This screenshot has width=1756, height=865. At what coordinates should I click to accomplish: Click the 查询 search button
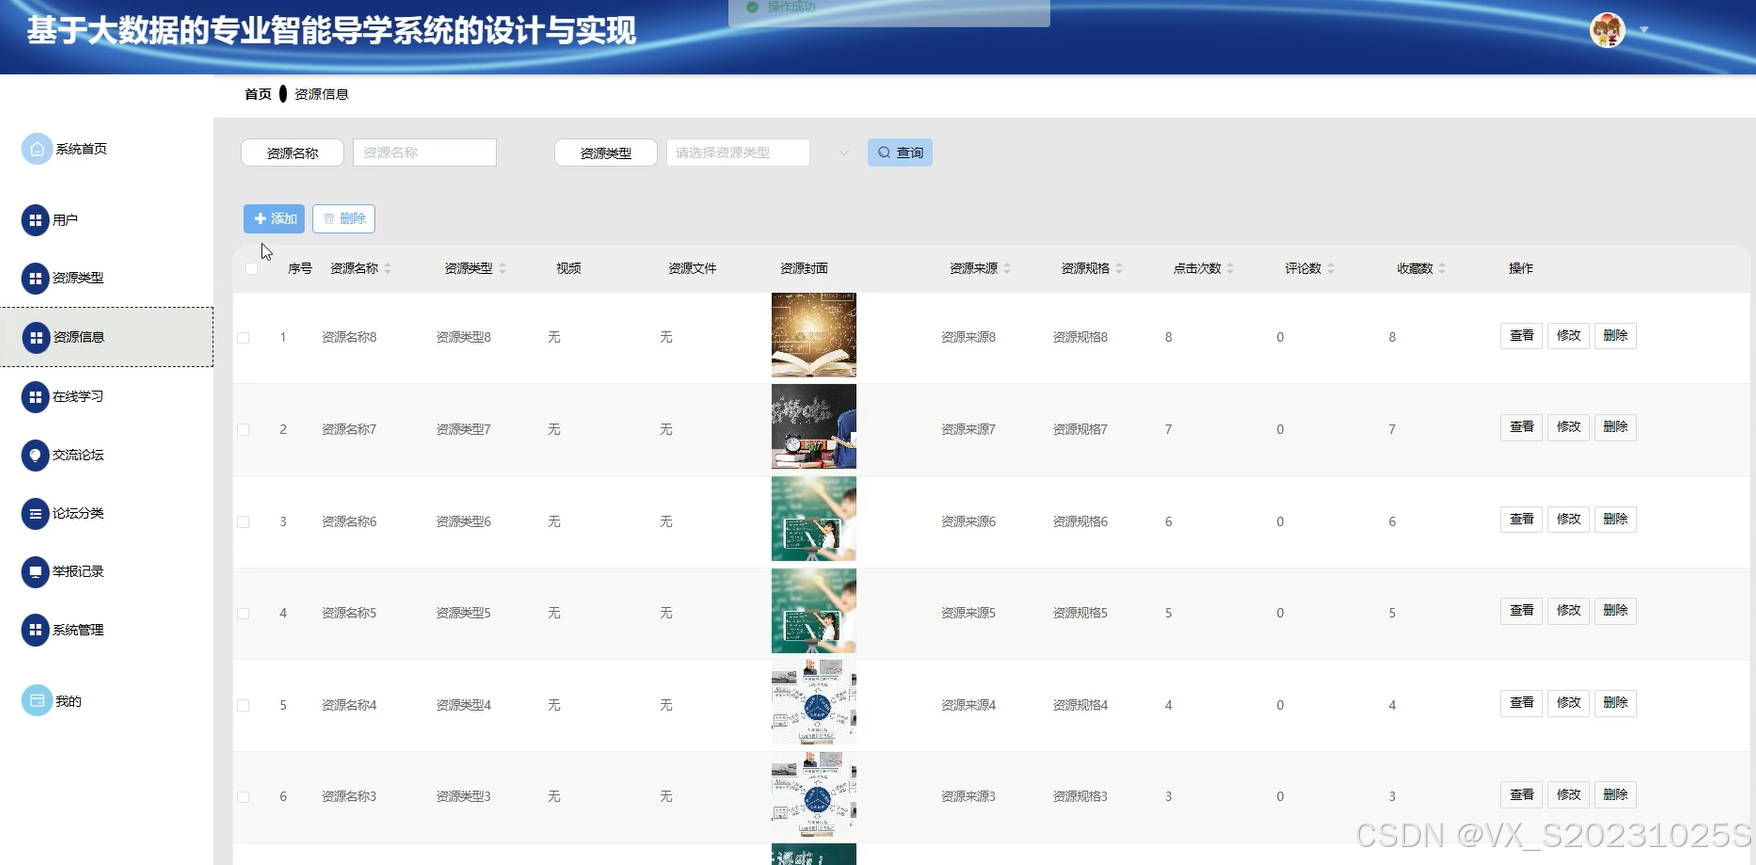900,153
